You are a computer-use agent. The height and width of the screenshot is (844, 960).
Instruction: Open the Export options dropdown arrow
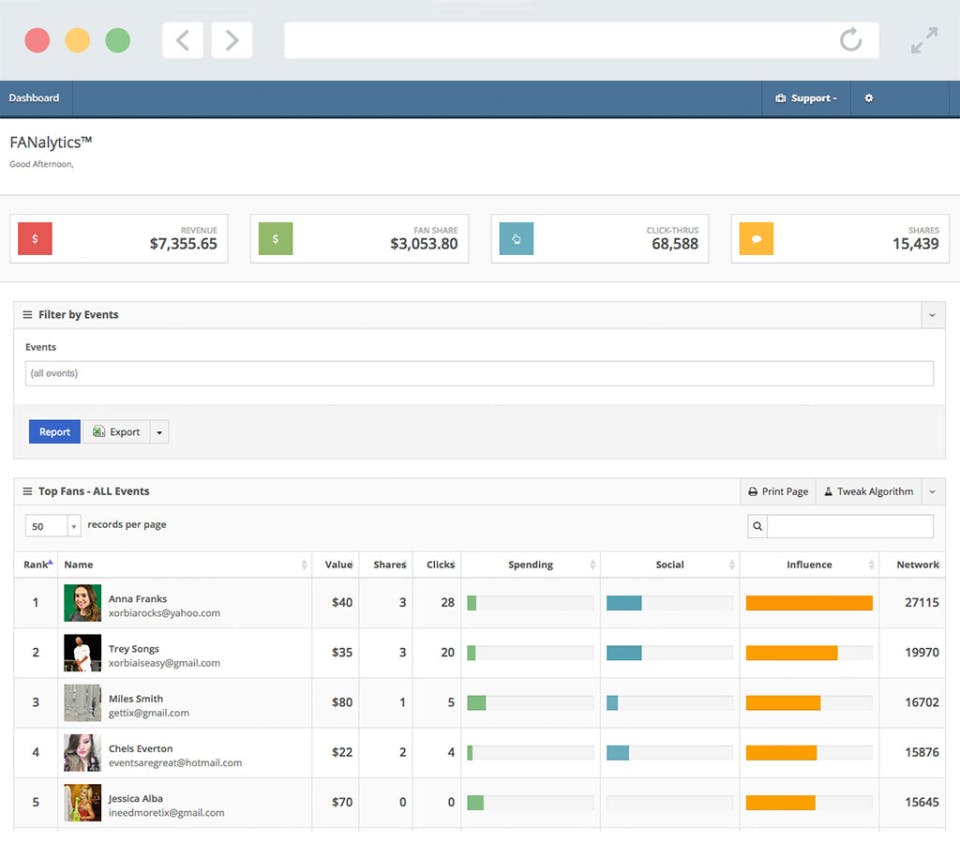159,432
